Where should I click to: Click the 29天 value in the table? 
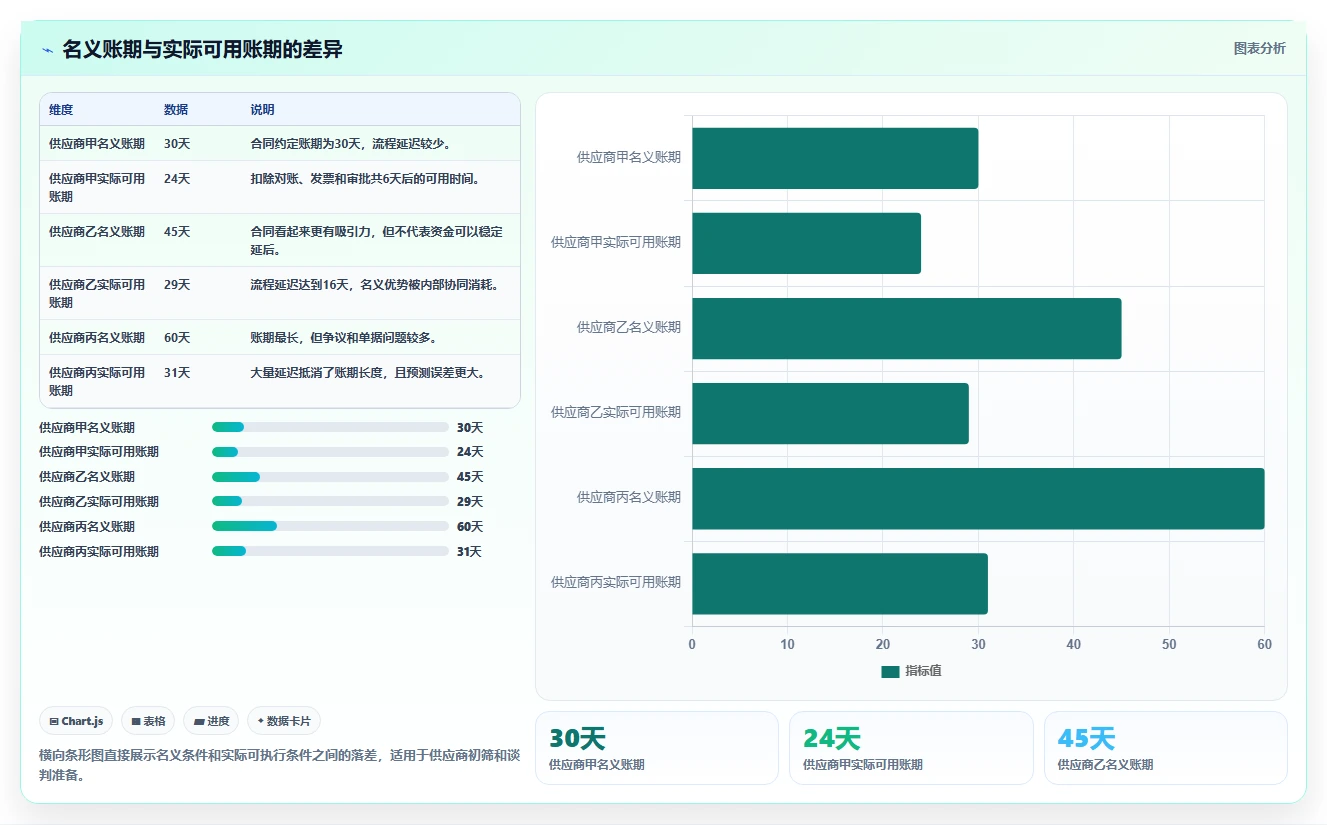pyautogui.click(x=177, y=285)
